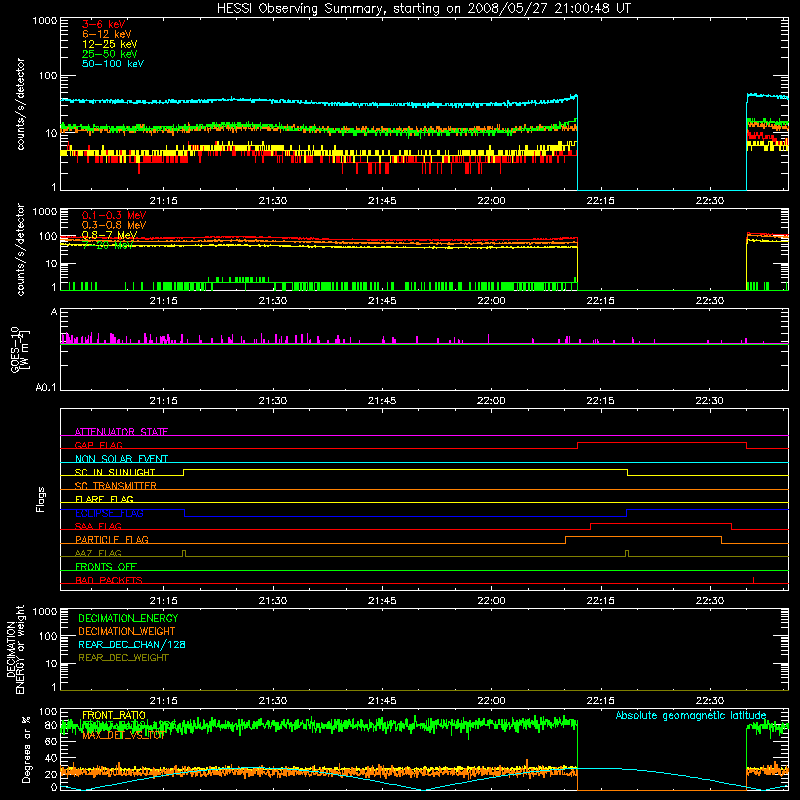
Task: Click the REAR_DEC_CHAN/128 legend label
Action: tap(132, 644)
